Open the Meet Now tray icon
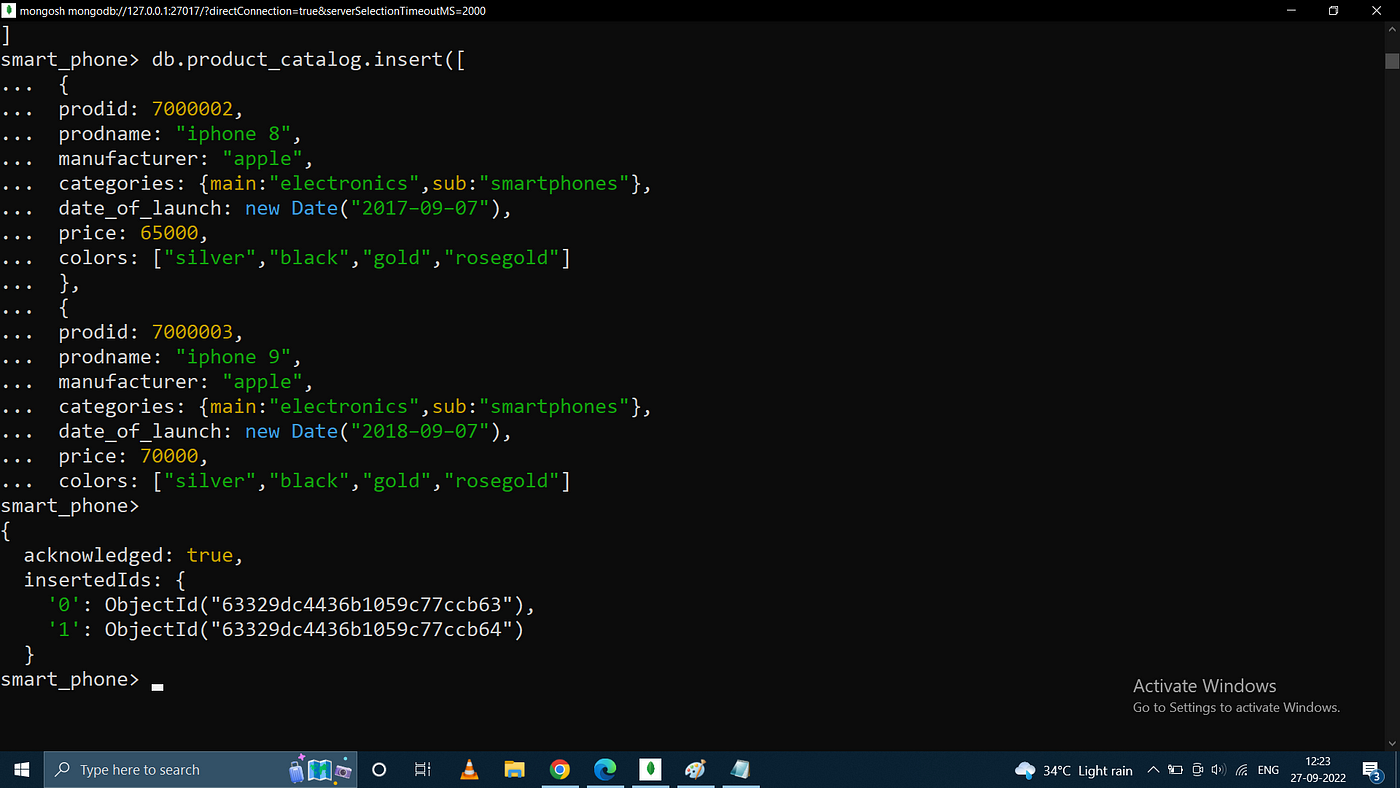Viewport: 1400px width, 788px height. pos(1197,770)
